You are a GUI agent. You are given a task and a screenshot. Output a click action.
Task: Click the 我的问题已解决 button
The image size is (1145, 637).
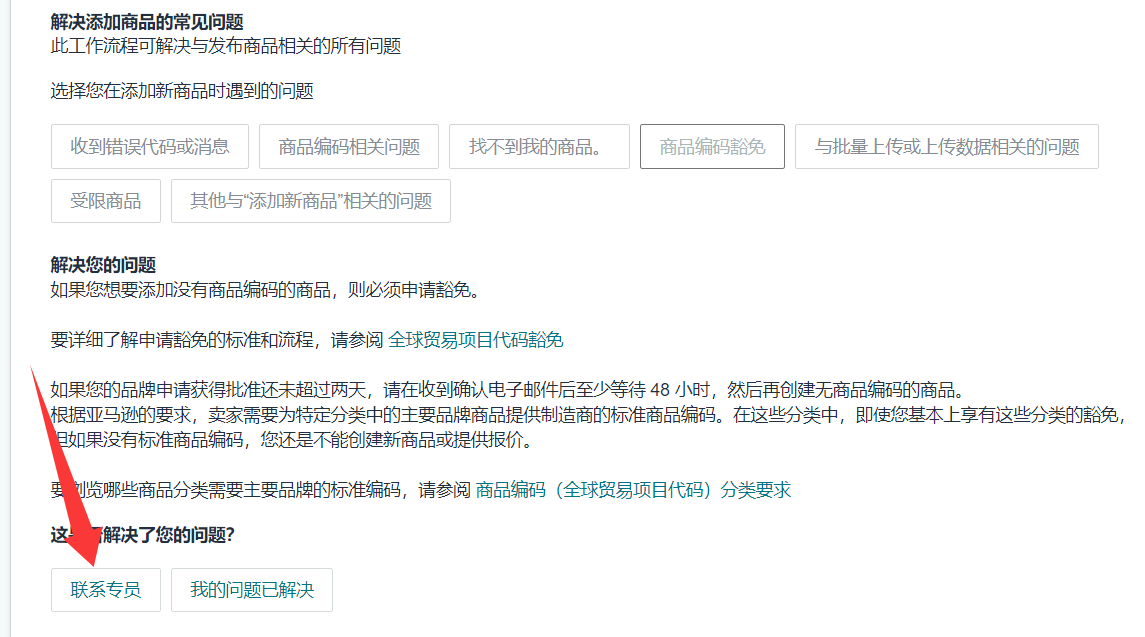point(252,590)
